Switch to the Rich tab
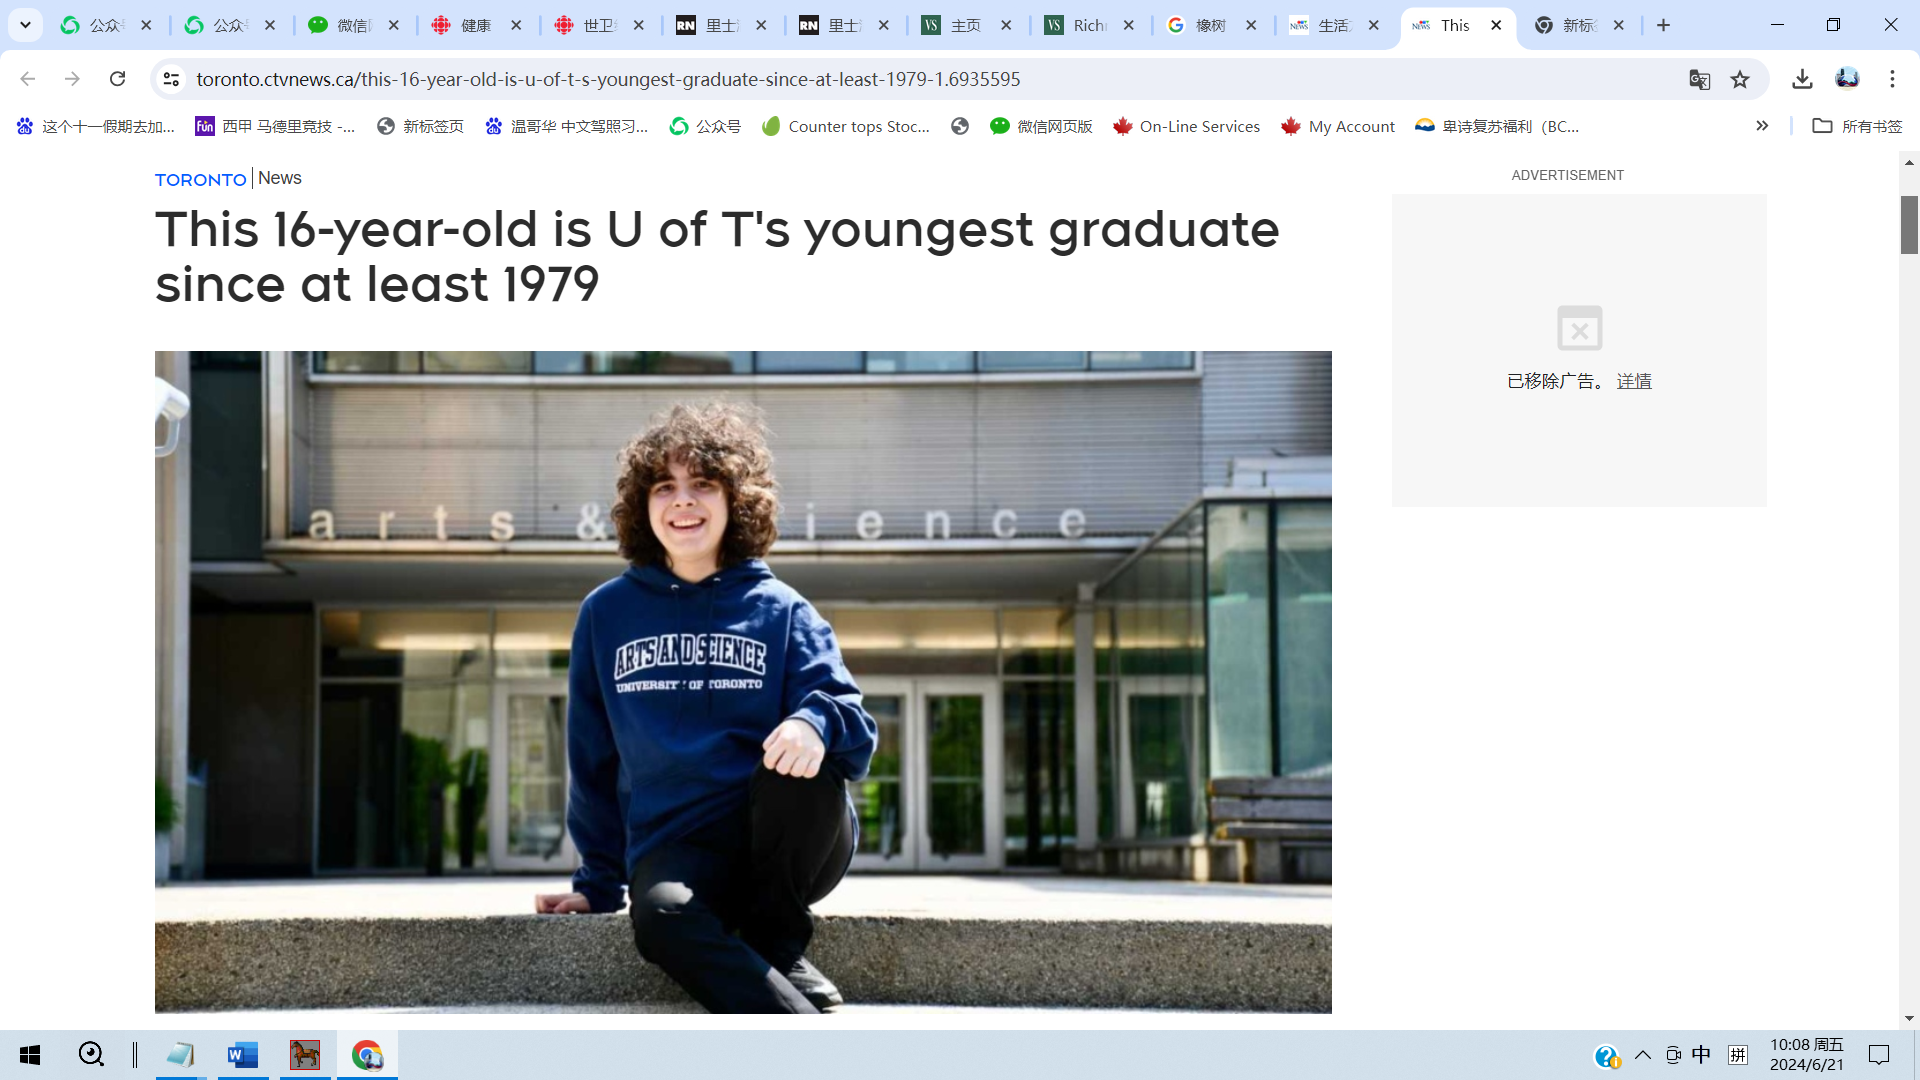Viewport: 1920px width, 1080px height. coord(1090,25)
